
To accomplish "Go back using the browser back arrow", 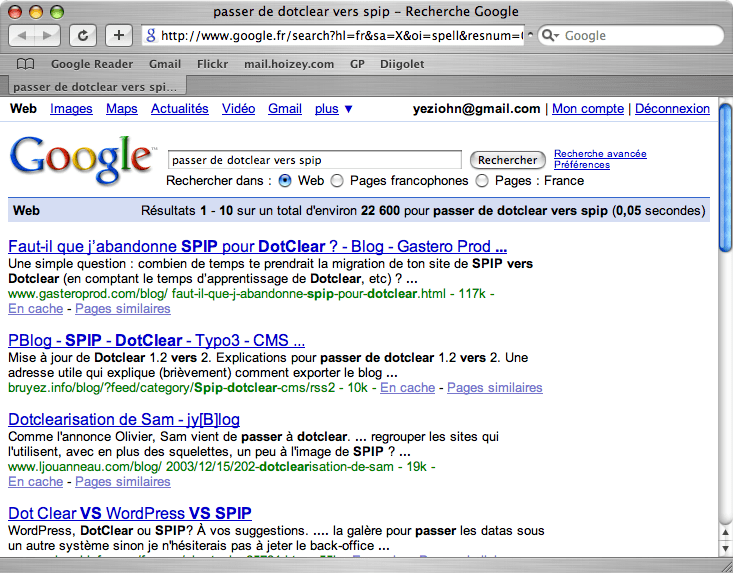I will coord(22,36).
